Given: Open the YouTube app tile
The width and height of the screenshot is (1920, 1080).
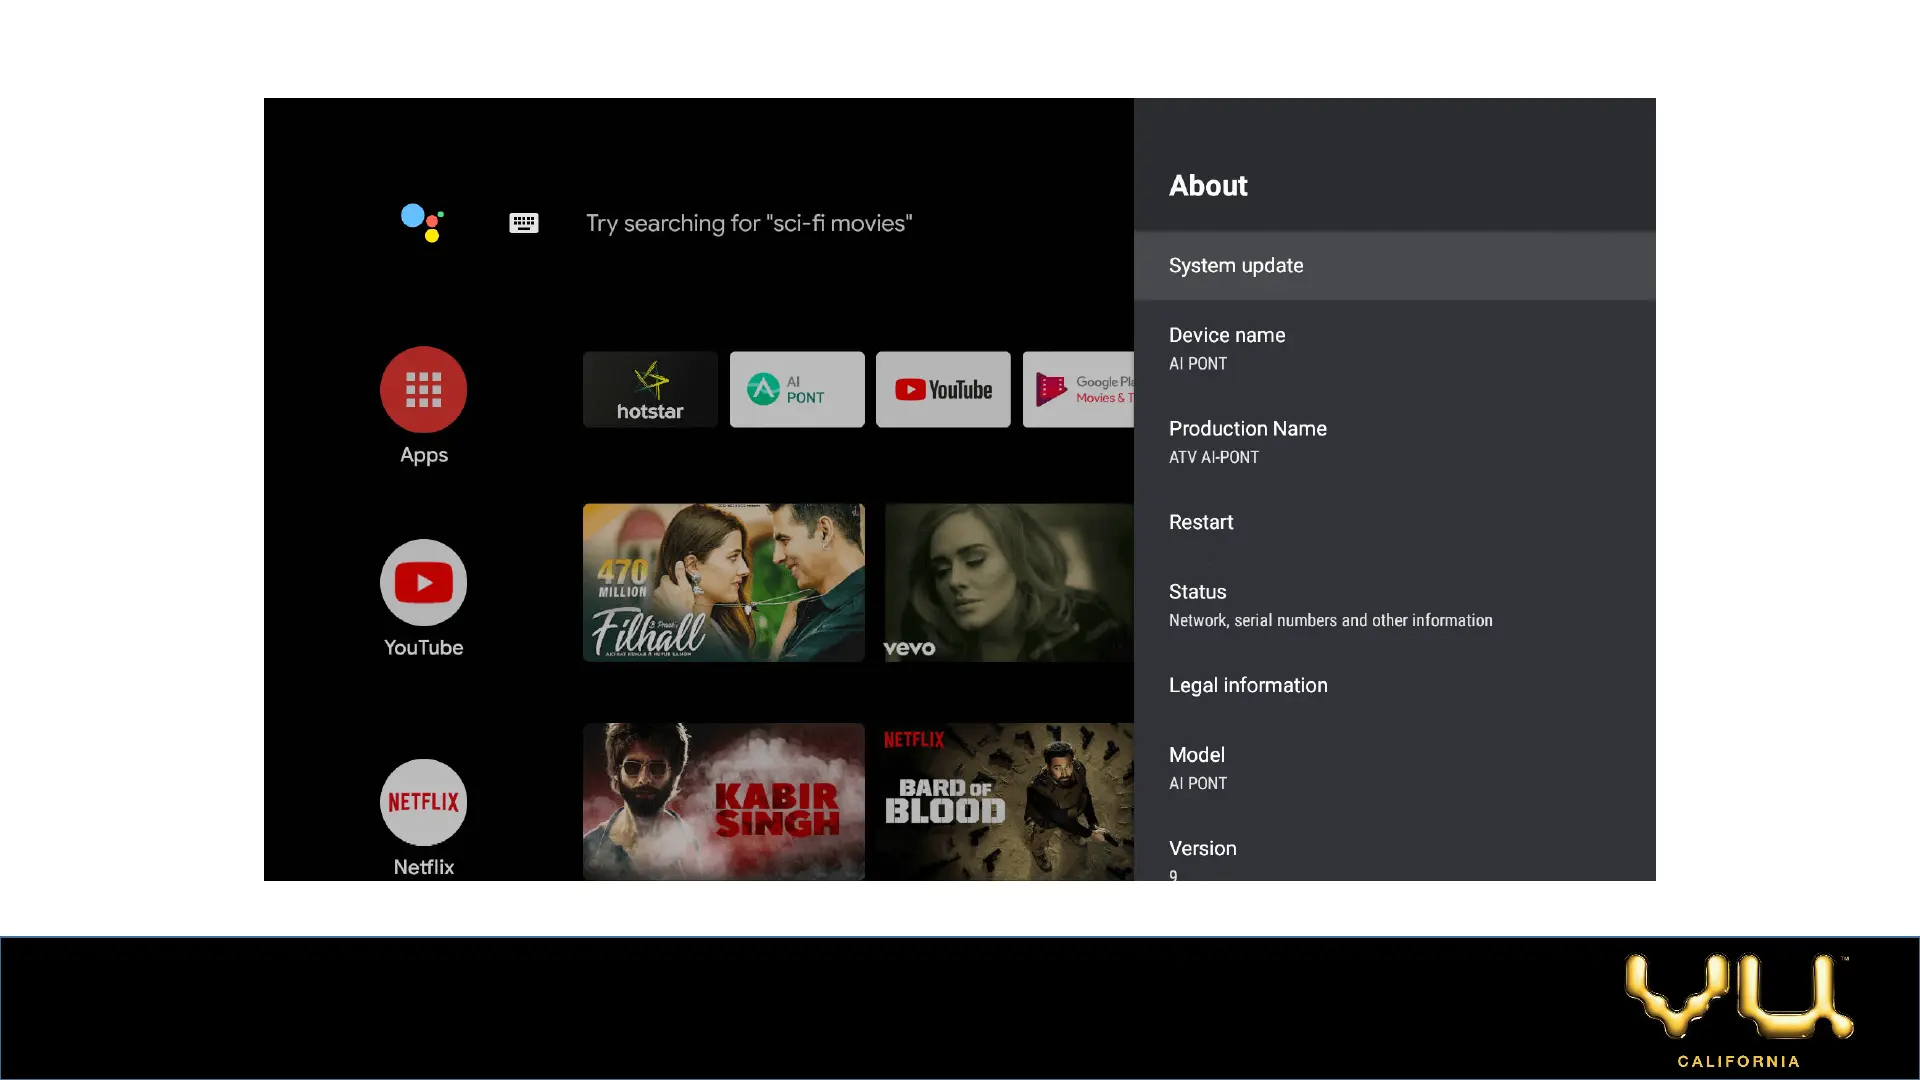Looking at the screenshot, I should (943, 389).
